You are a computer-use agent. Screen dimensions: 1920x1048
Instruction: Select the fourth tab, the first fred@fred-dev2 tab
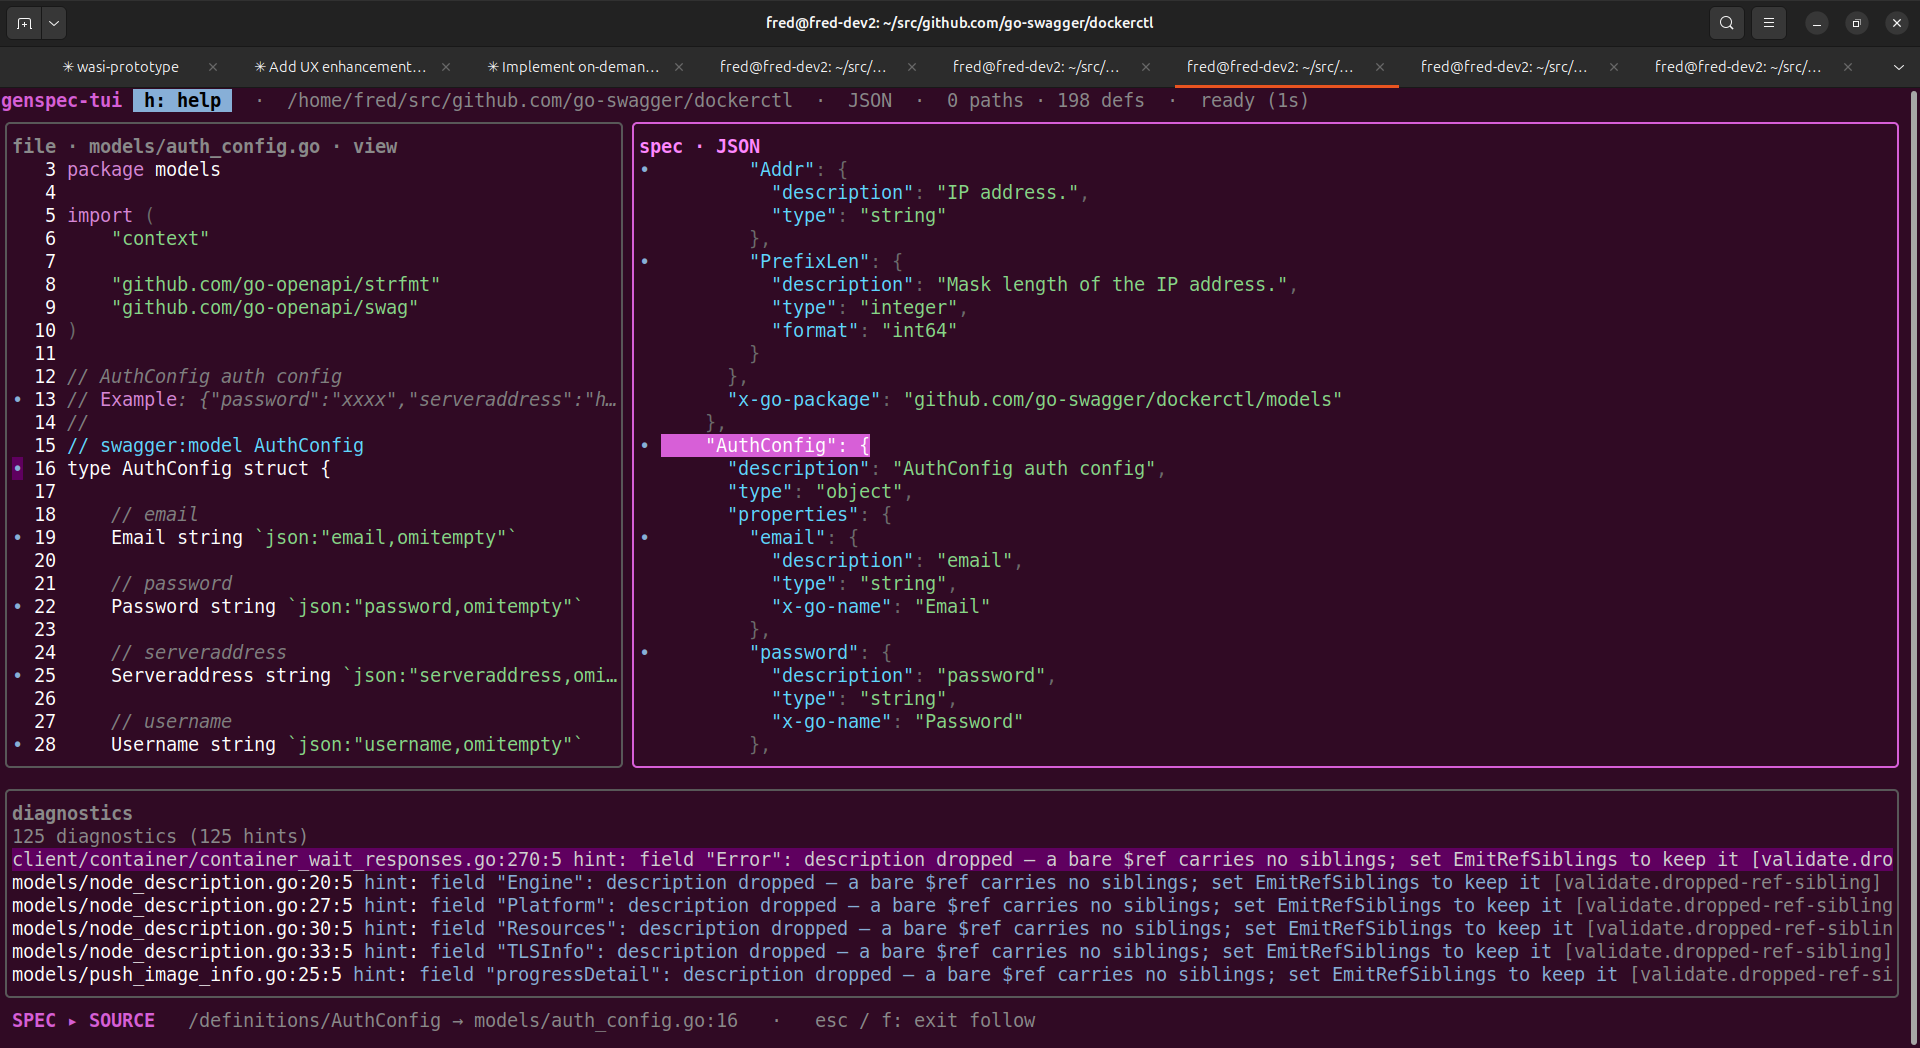click(803, 67)
